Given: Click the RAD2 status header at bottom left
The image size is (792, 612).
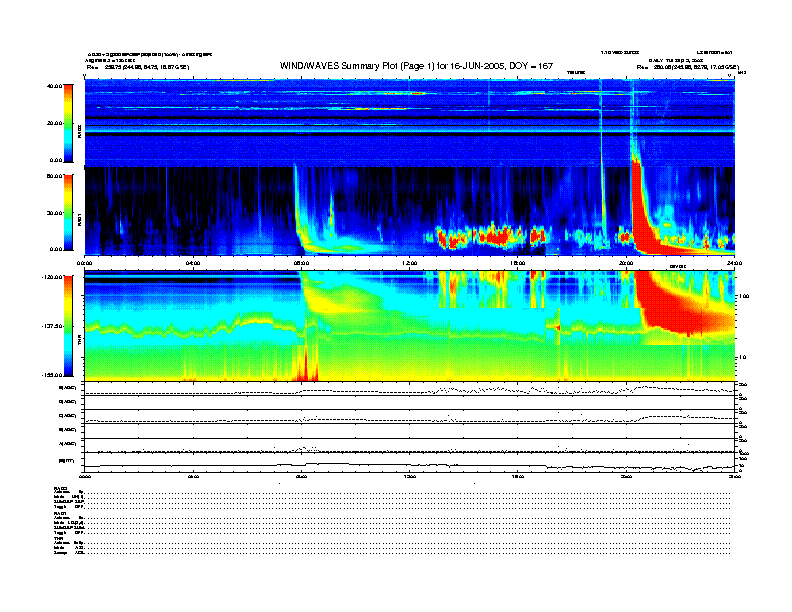Looking at the screenshot, I should click(61, 488).
